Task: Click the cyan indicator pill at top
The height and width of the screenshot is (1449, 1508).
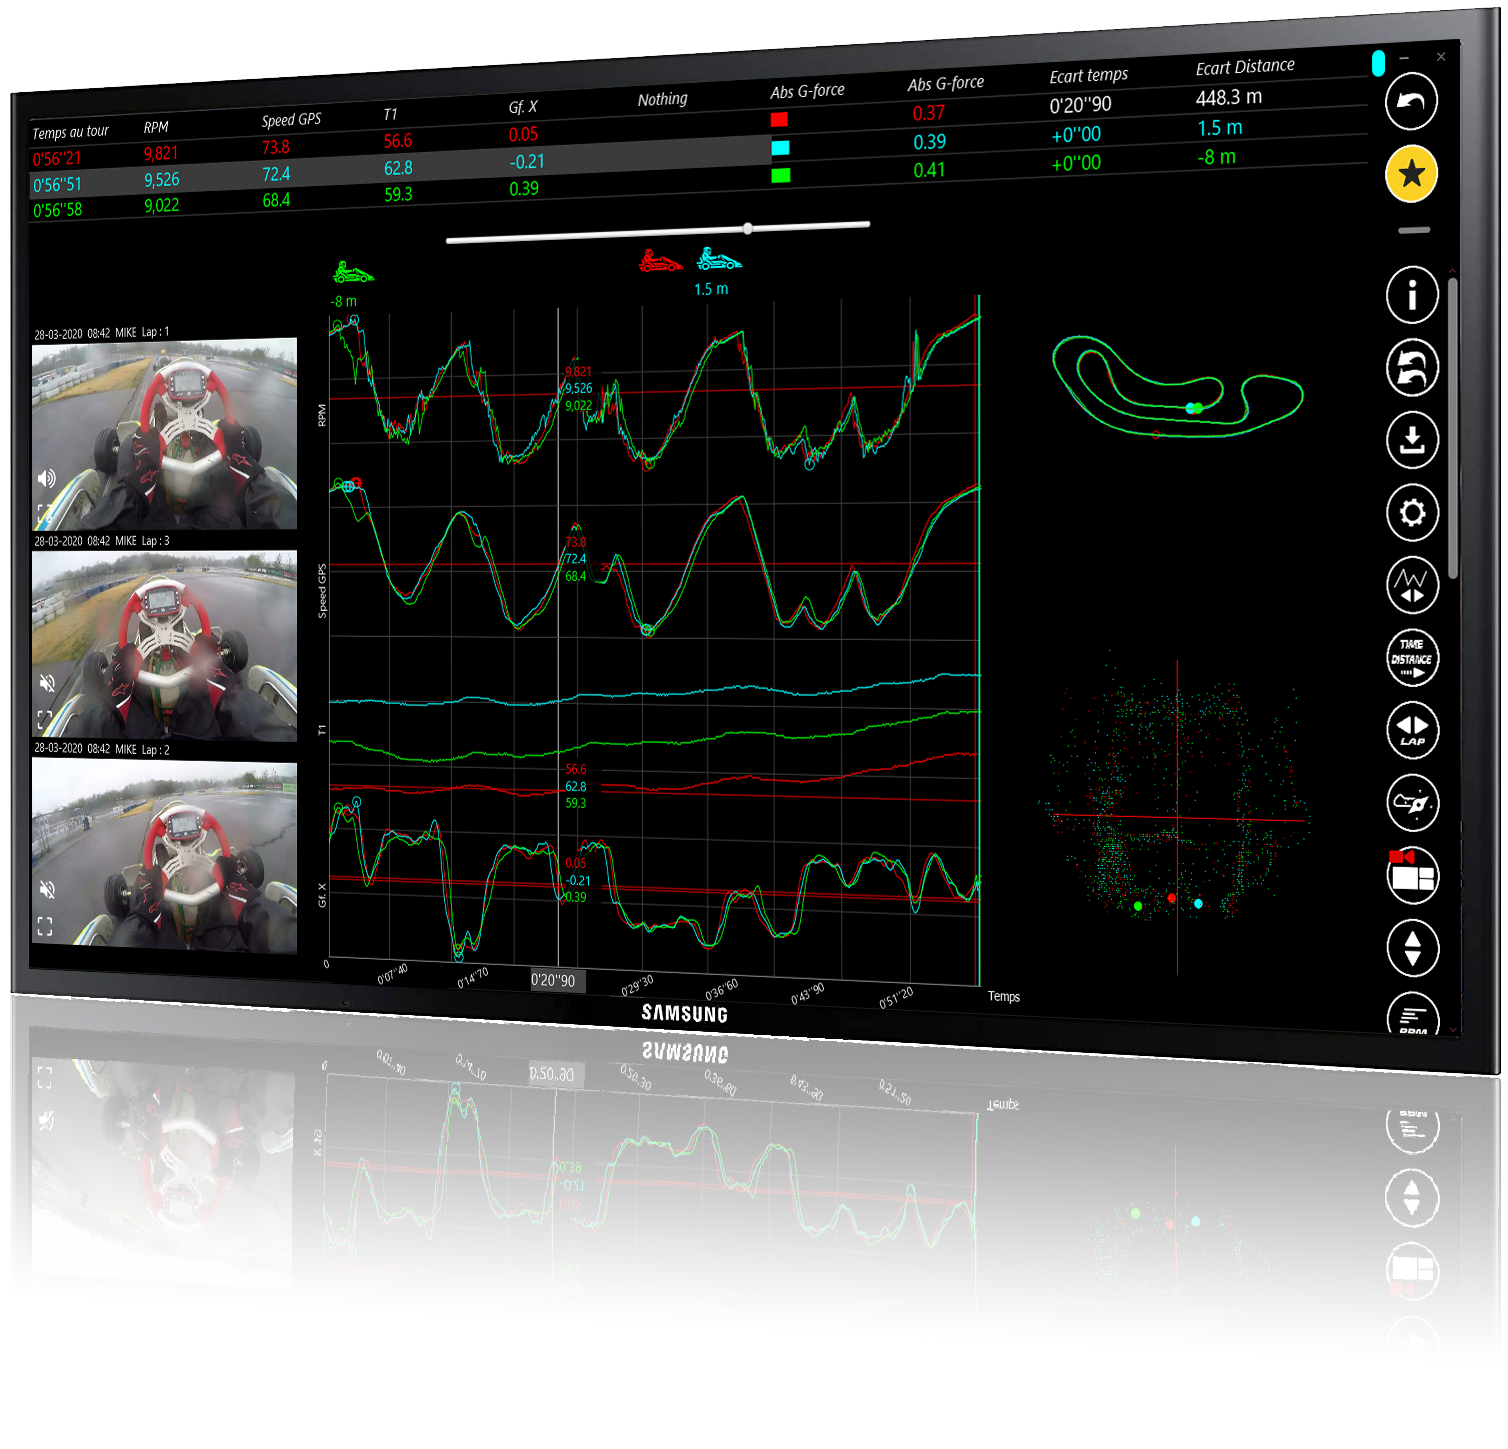Action: coord(1378,63)
